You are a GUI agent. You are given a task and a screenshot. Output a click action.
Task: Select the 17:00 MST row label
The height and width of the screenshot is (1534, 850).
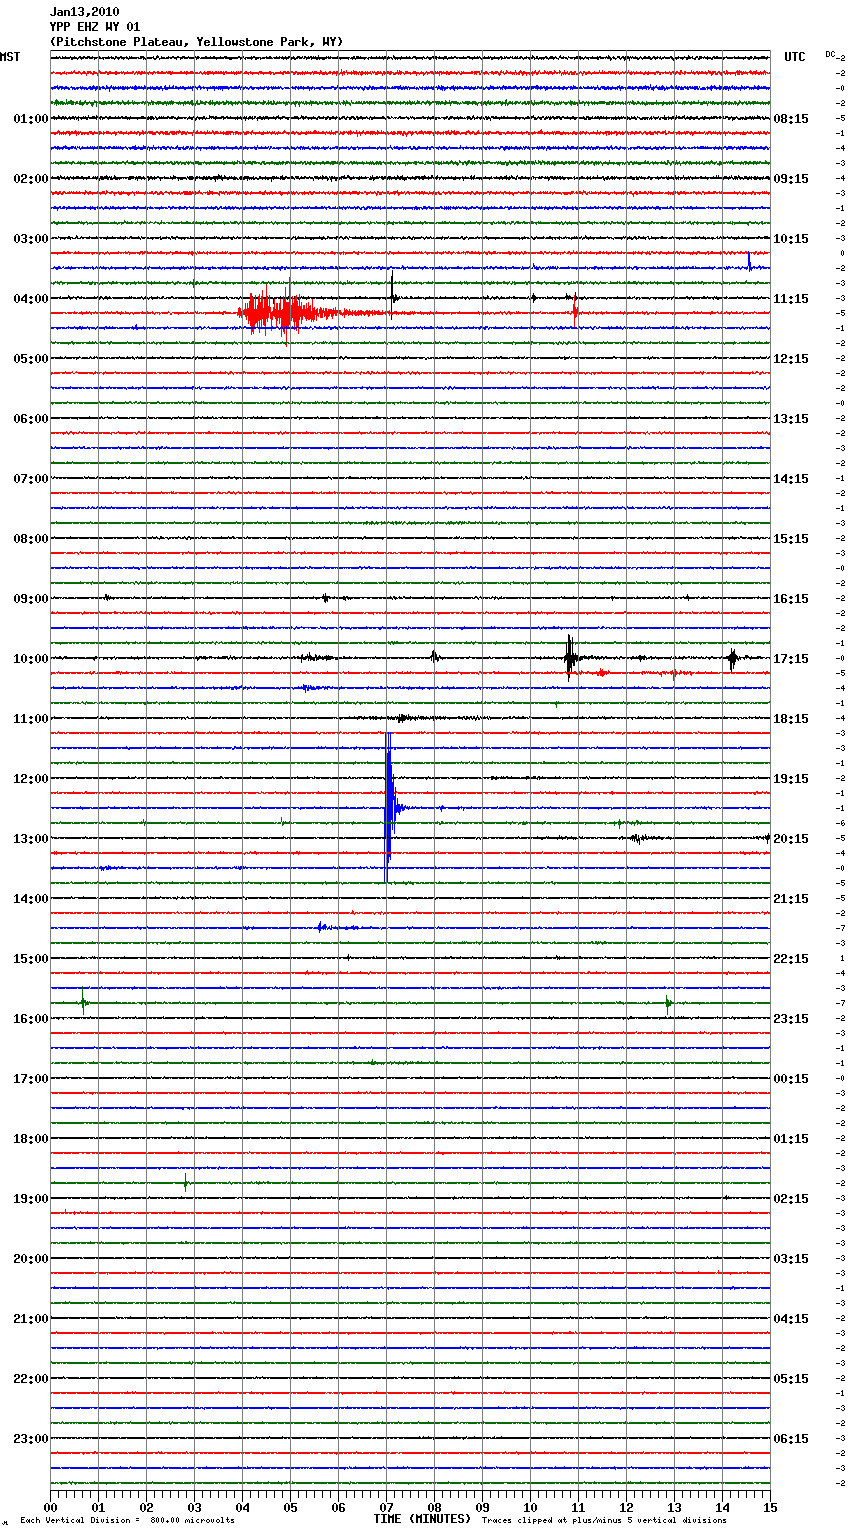(x=30, y=1079)
